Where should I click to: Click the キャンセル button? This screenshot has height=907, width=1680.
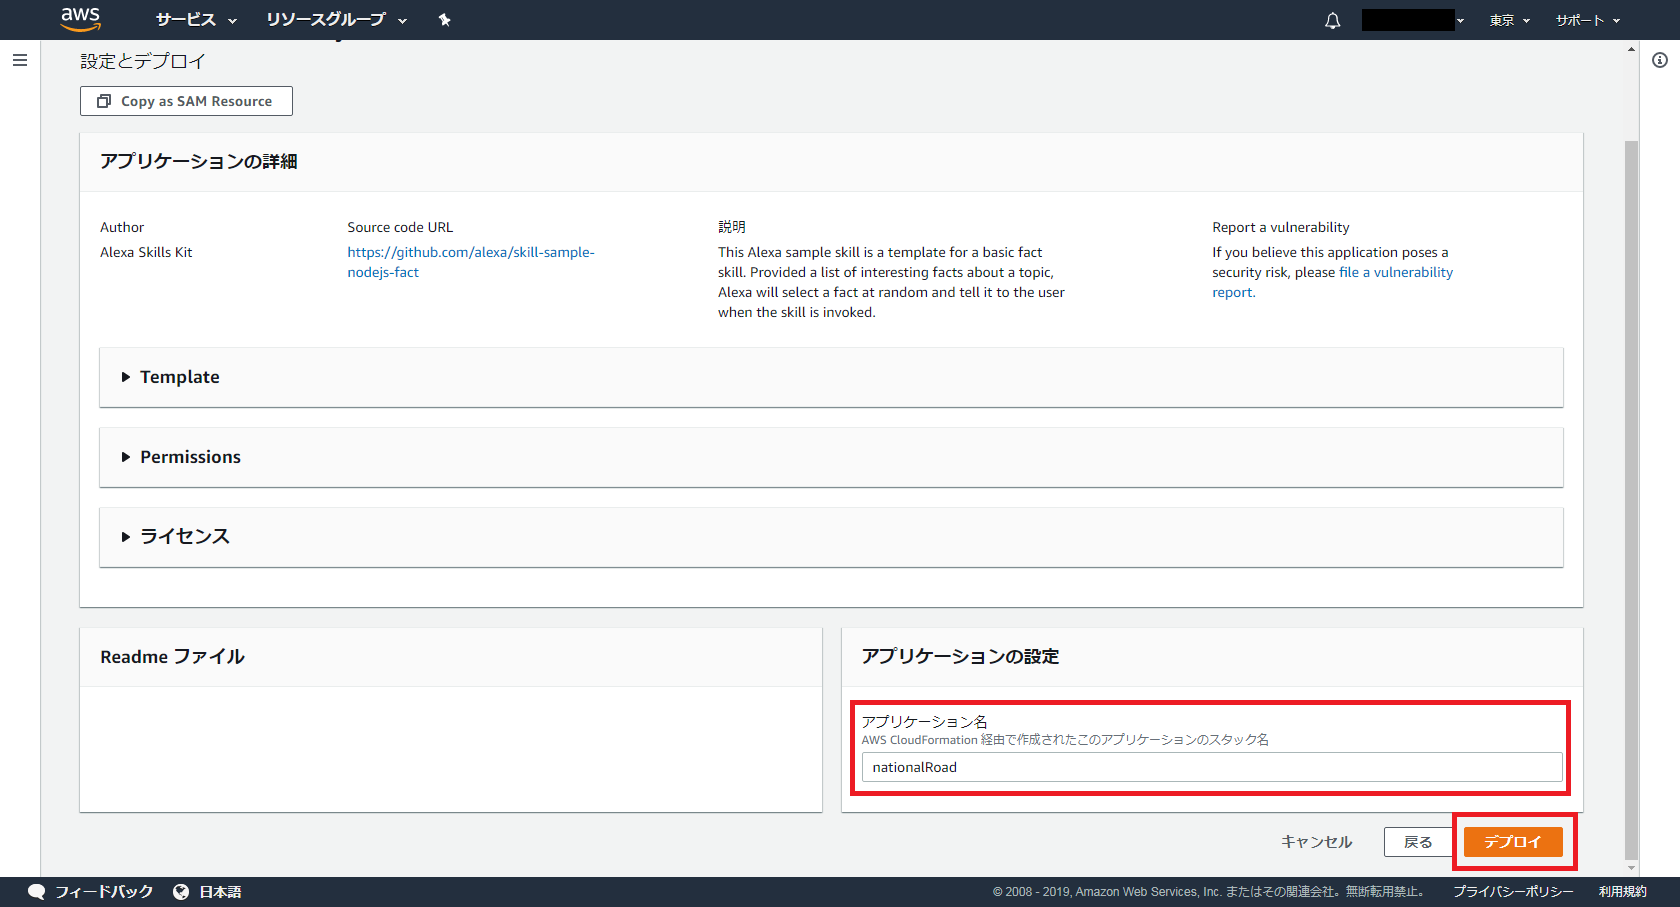pyautogui.click(x=1316, y=842)
